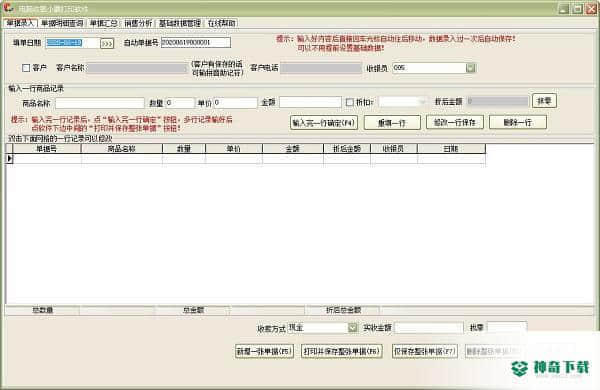Click the 数量 column header
600x390 pixels.
pos(184,148)
